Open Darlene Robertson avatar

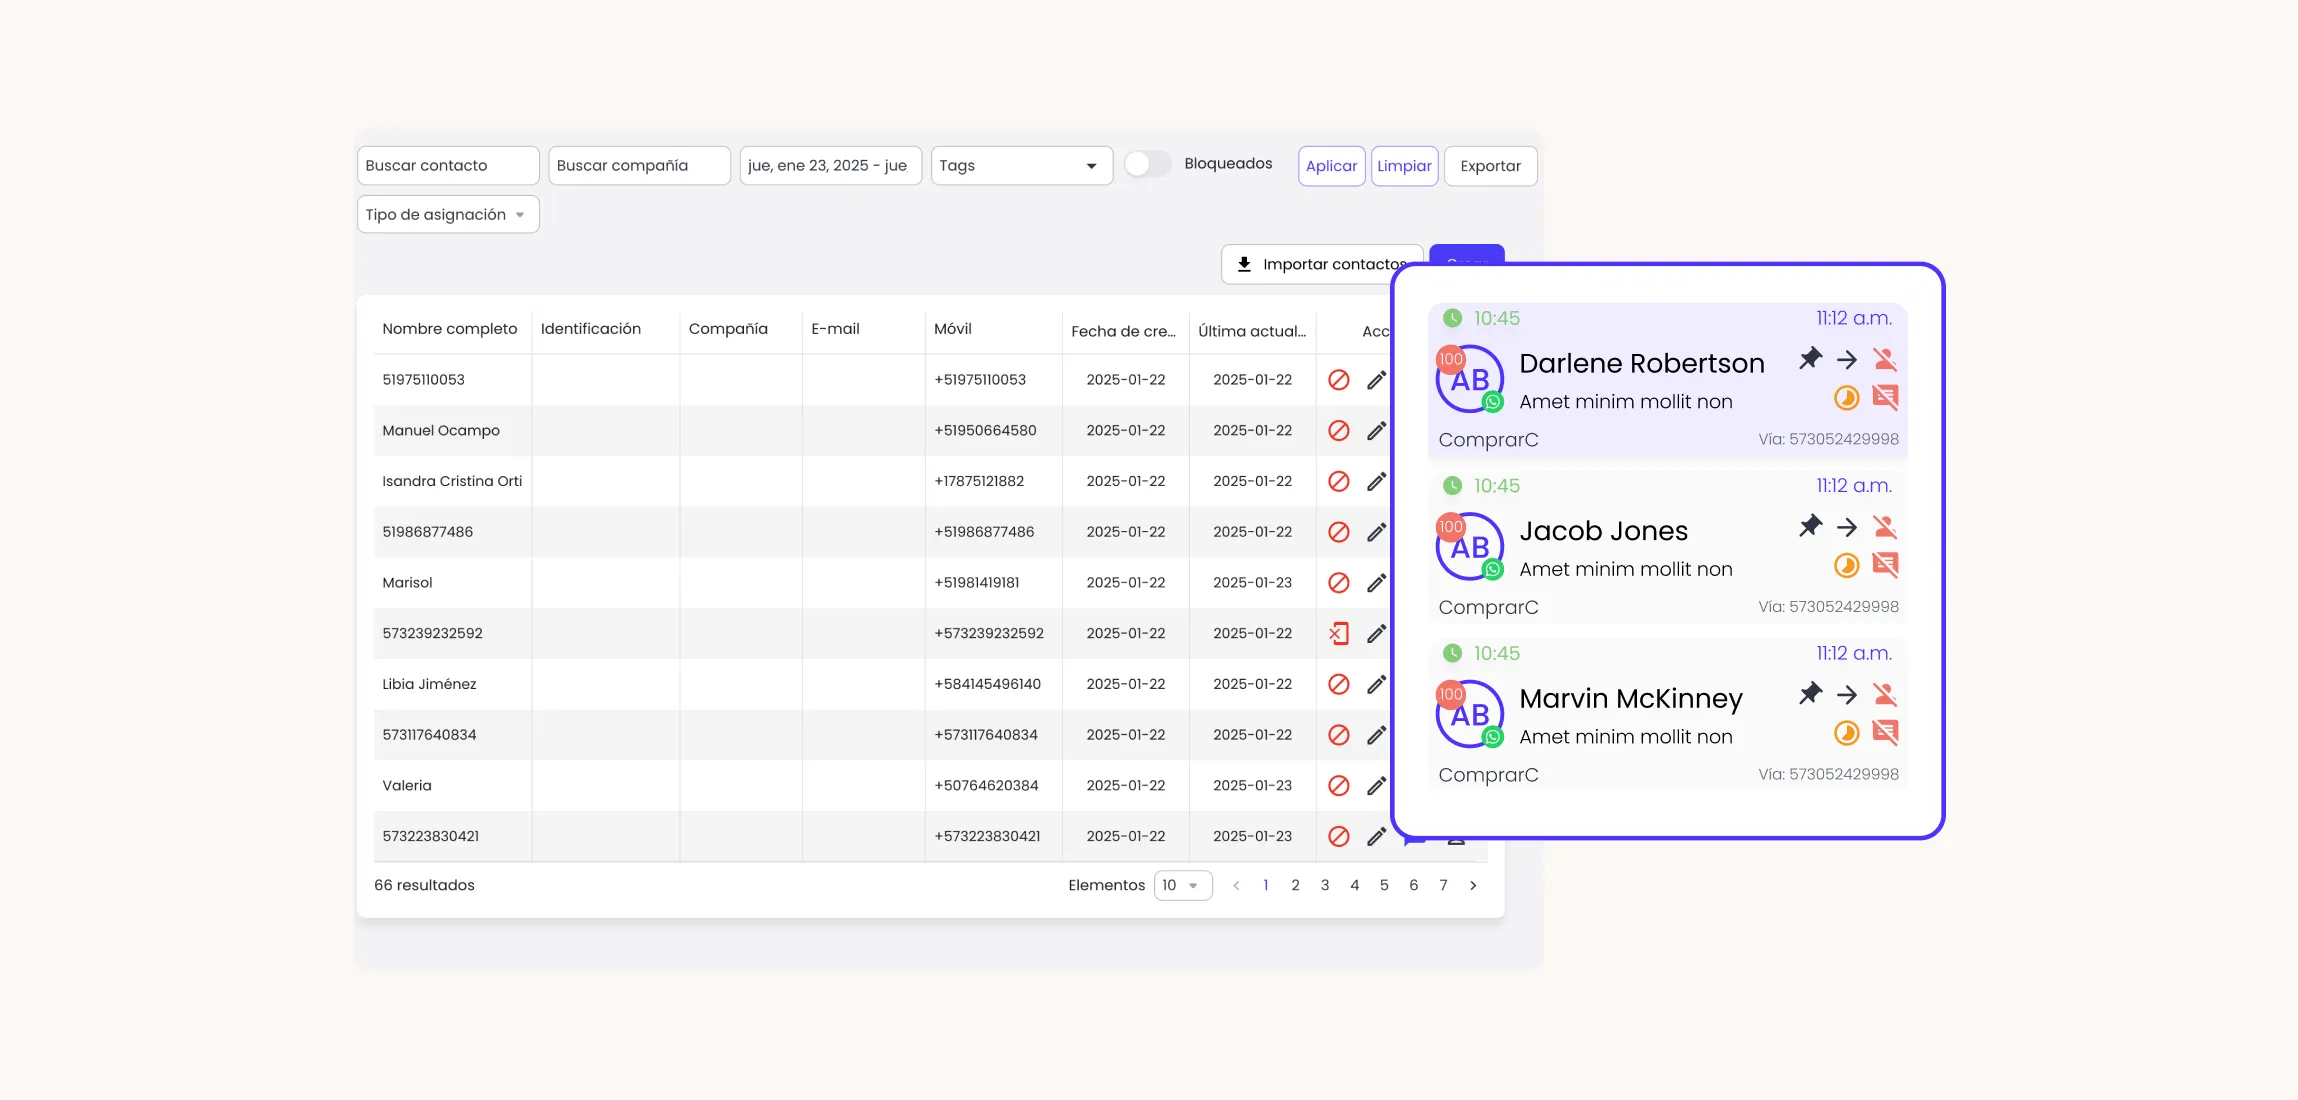pyautogui.click(x=1470, y=379)
